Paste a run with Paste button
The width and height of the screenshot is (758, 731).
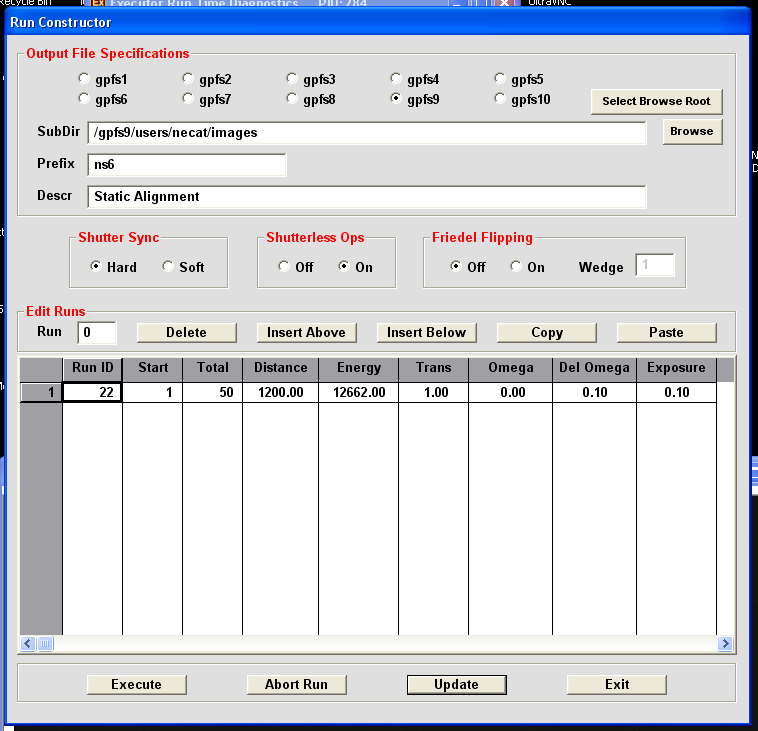click(x=666, y=332)
